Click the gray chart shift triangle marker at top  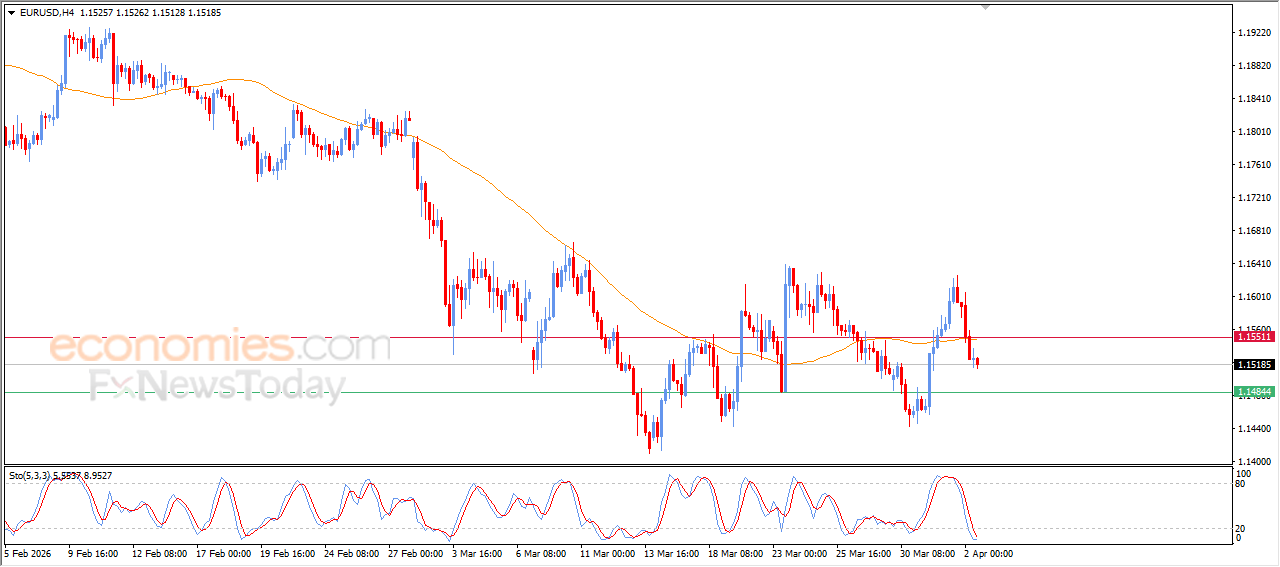click(986, 7)
